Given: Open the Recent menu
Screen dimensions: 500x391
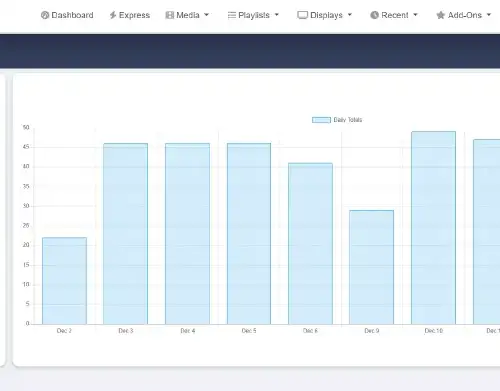Looking at the screenshot, I should click(x=394, y=15).
